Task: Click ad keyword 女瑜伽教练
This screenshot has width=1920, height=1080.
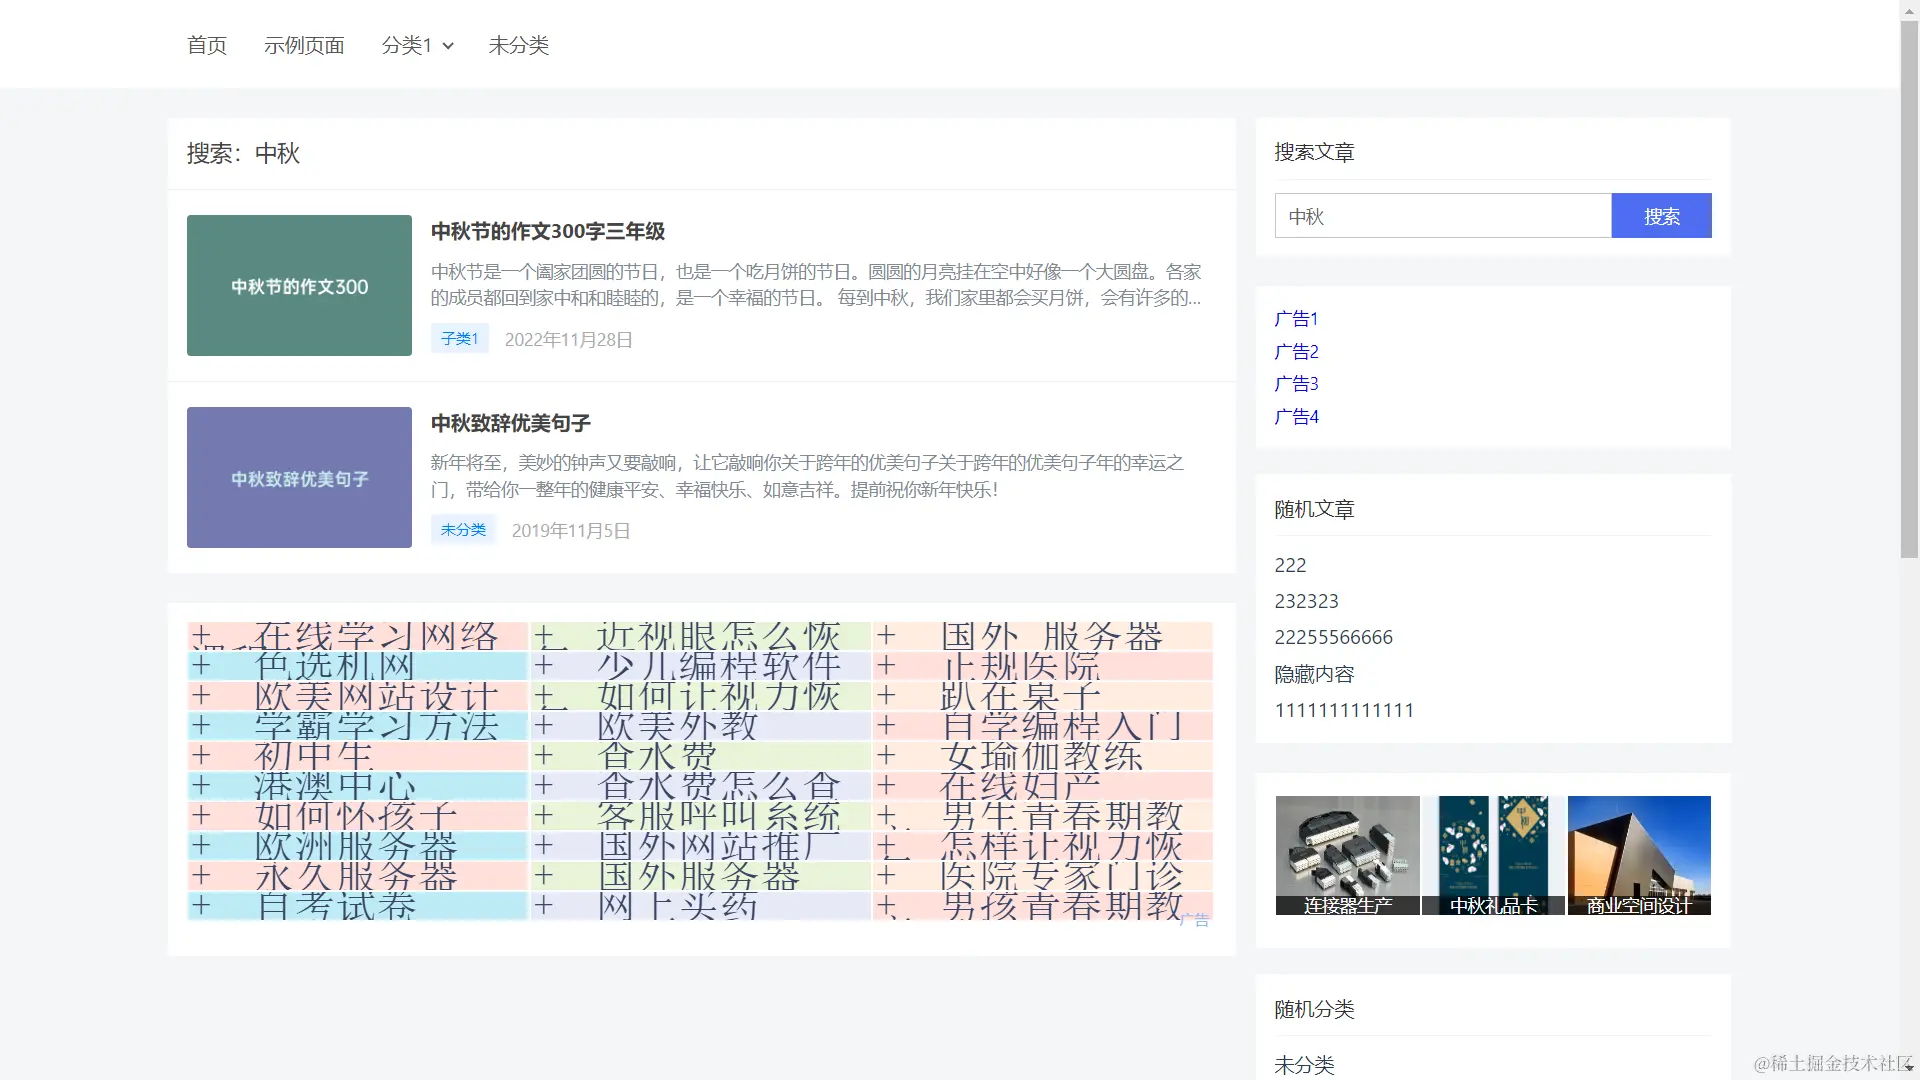Action: point(1043,756)
